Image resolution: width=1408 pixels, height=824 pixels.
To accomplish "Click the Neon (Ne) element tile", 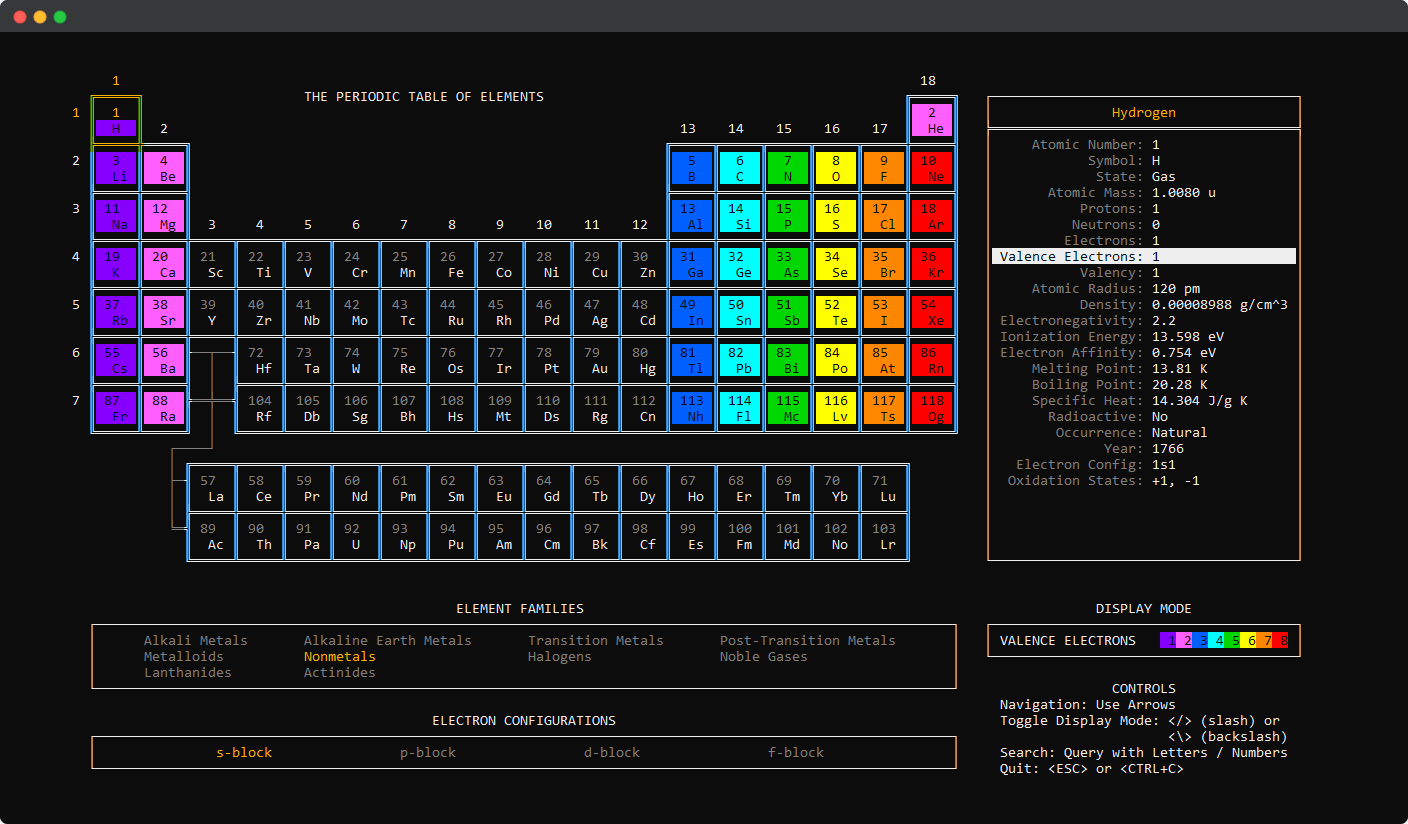I will [932, 169].
